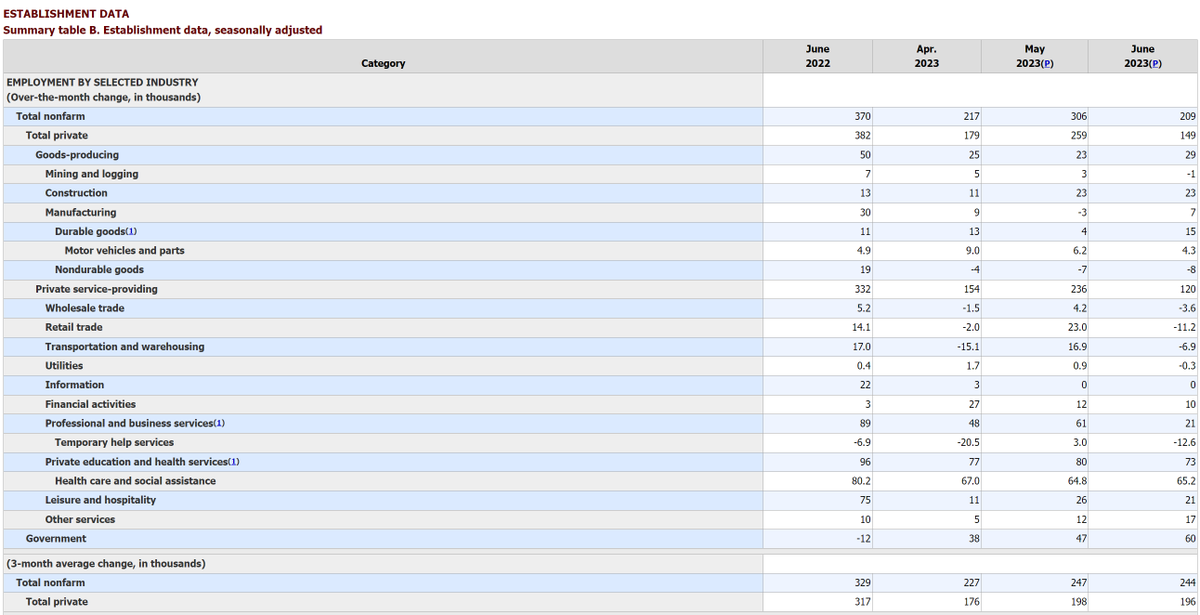
Task: Click Health care June 2022 value 80.2
Action: pyautogui.click(x=860, y=481)
